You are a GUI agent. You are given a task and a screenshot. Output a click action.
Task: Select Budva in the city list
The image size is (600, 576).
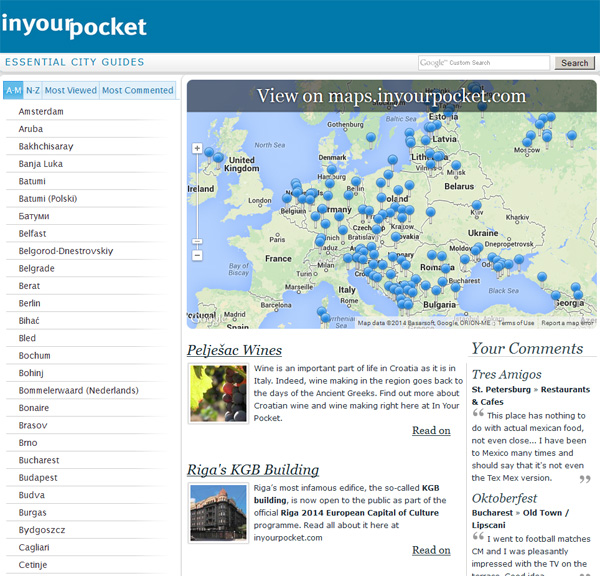click(32, 495)
